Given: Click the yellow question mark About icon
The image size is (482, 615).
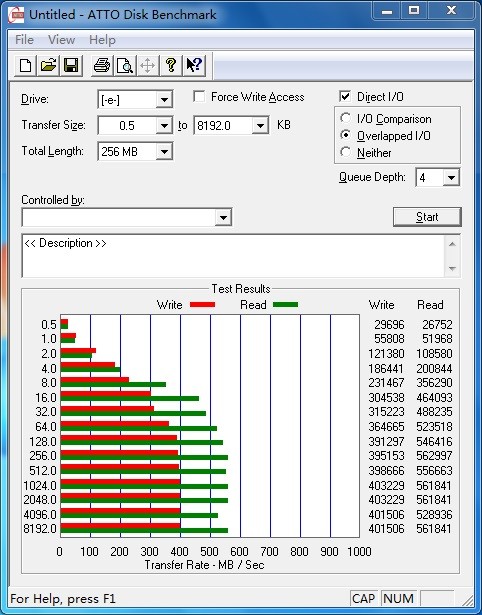Looking at the screenshot, I should 171,66.
